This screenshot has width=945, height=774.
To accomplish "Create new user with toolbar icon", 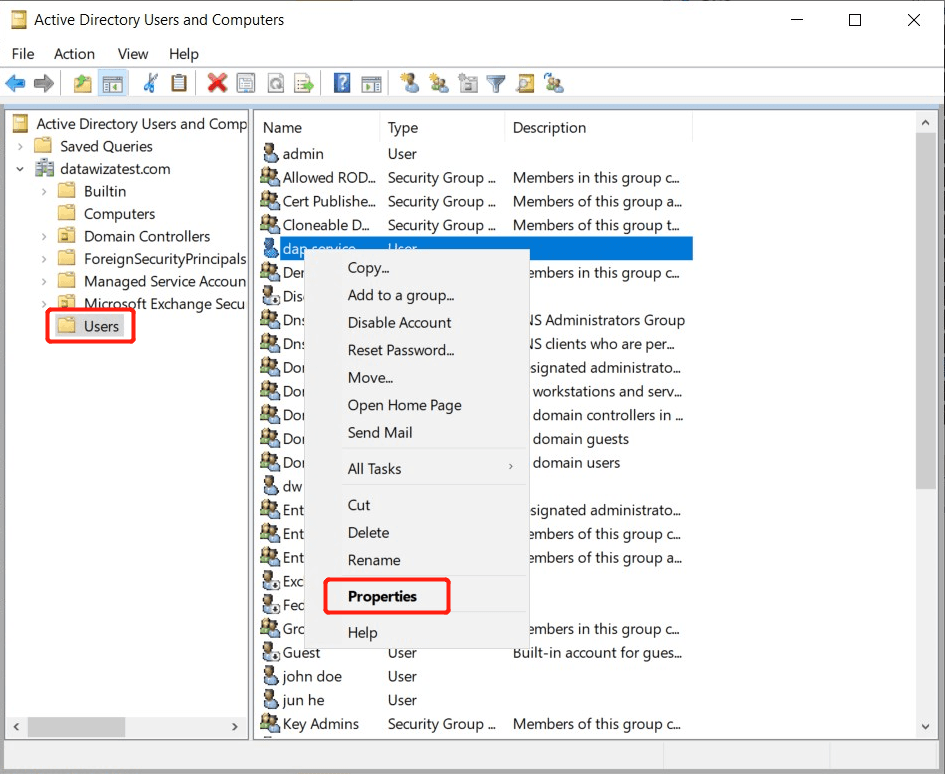I will click(410, 83).
